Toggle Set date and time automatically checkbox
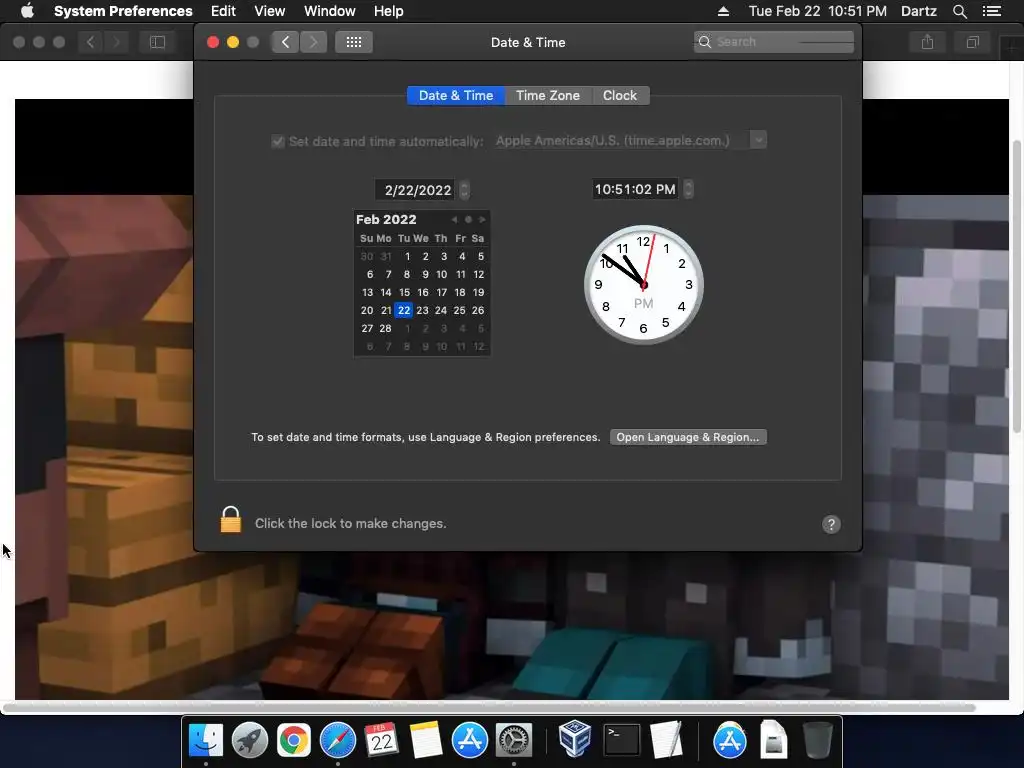The height and width of the screenshot is (768, 1024). coord(278,141)
